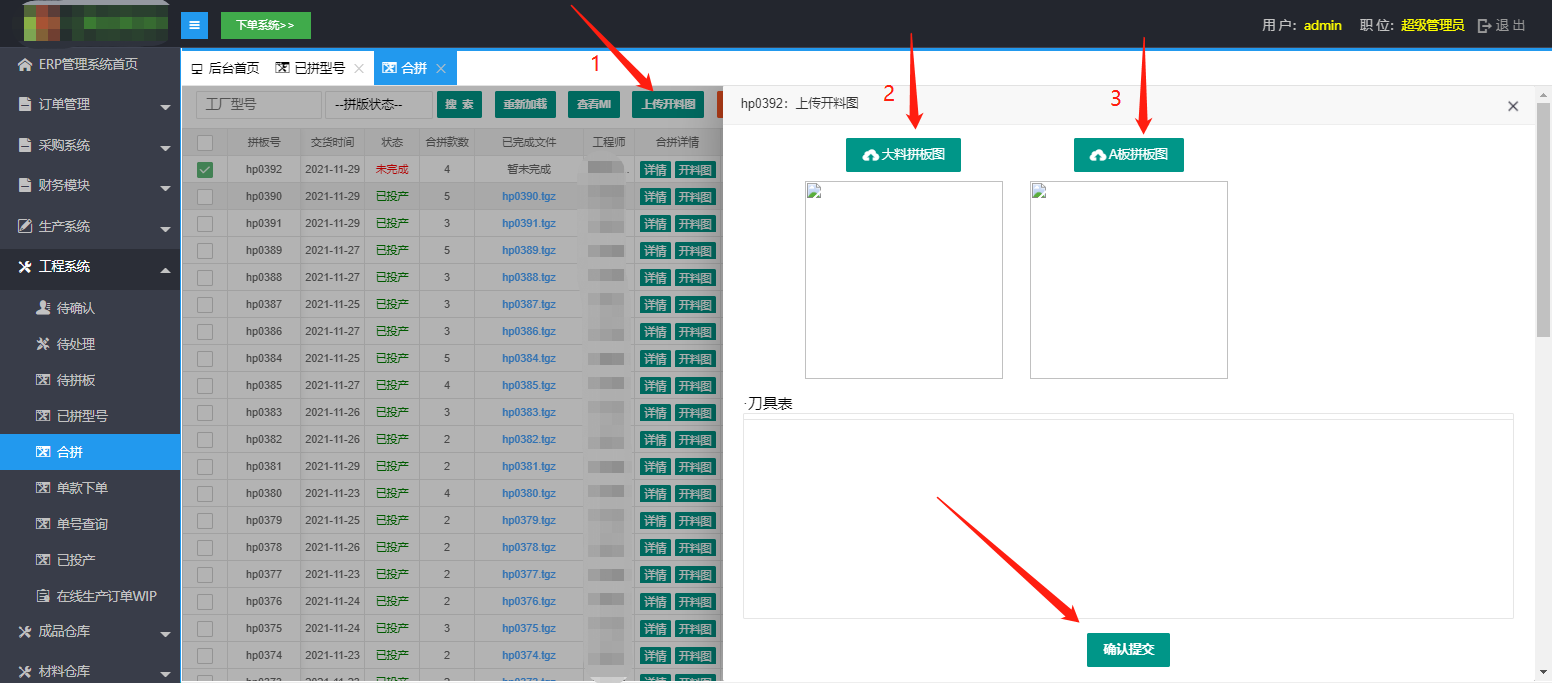Viewport: 1552px width, 683px height.
Task: Open the 拼版状态 dropdown filter
Action: pyautogui.click(x=379, y=105)
